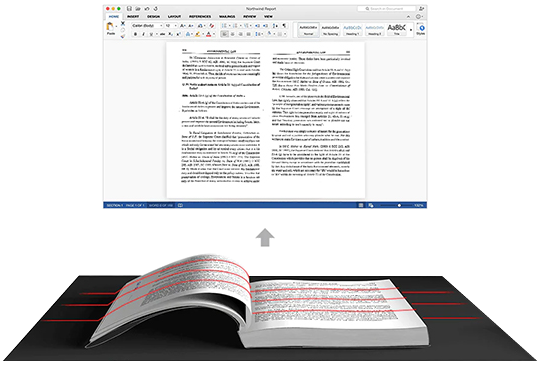Click the Cut scissors icon
540x392 pixels.
123,23
